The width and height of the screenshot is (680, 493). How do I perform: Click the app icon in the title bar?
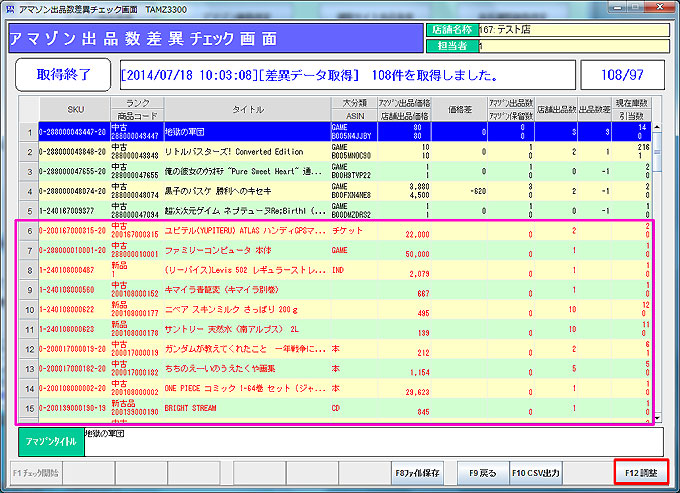[10, 8]
